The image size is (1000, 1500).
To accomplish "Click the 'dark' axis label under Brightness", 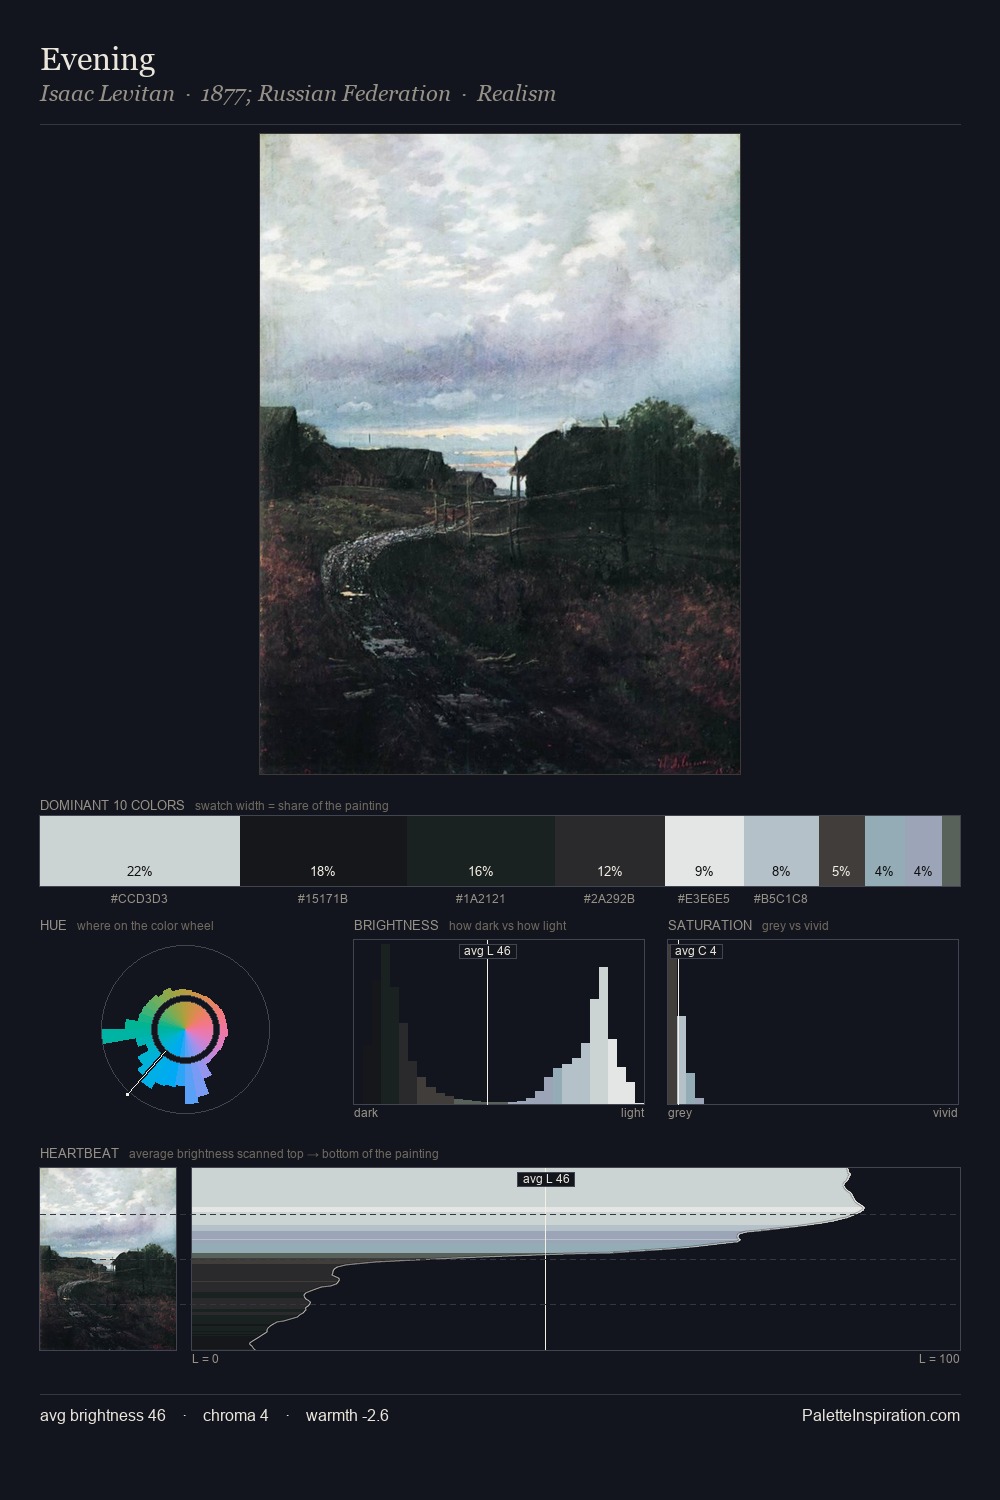I will (x=366, y=1113).
